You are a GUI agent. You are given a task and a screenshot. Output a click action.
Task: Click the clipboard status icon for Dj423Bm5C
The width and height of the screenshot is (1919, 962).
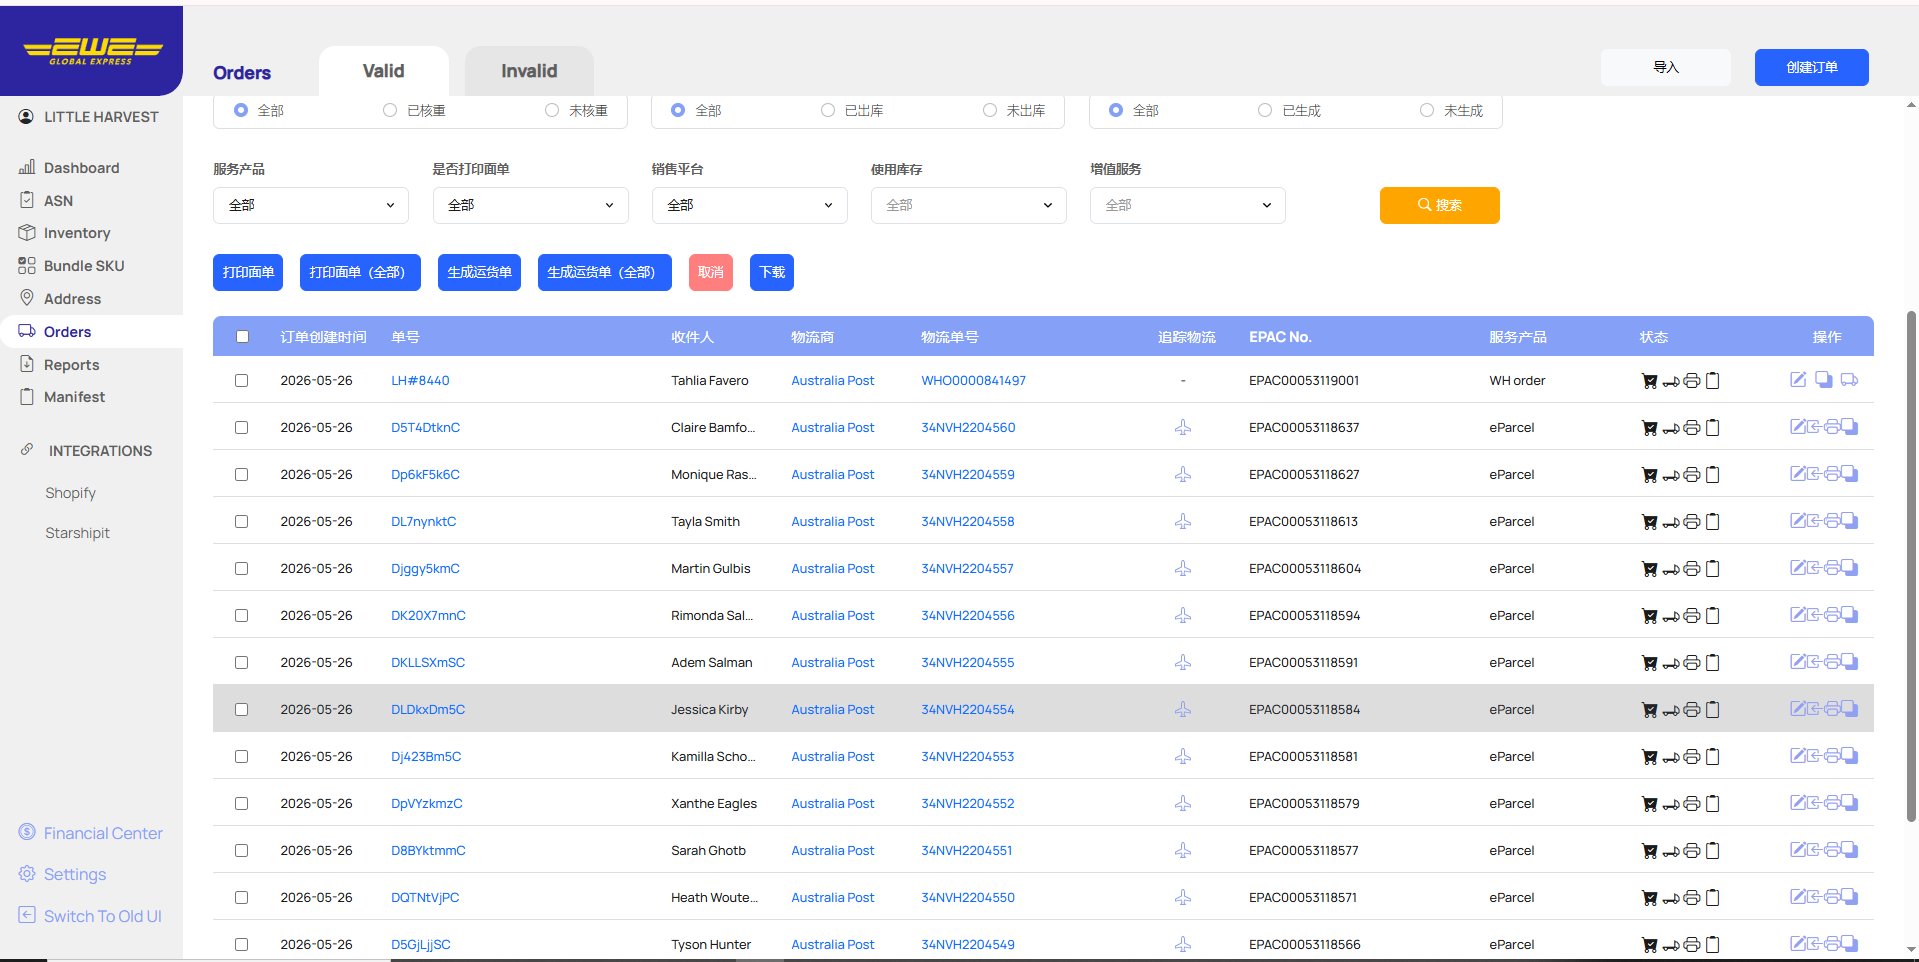click(1712, 757)
